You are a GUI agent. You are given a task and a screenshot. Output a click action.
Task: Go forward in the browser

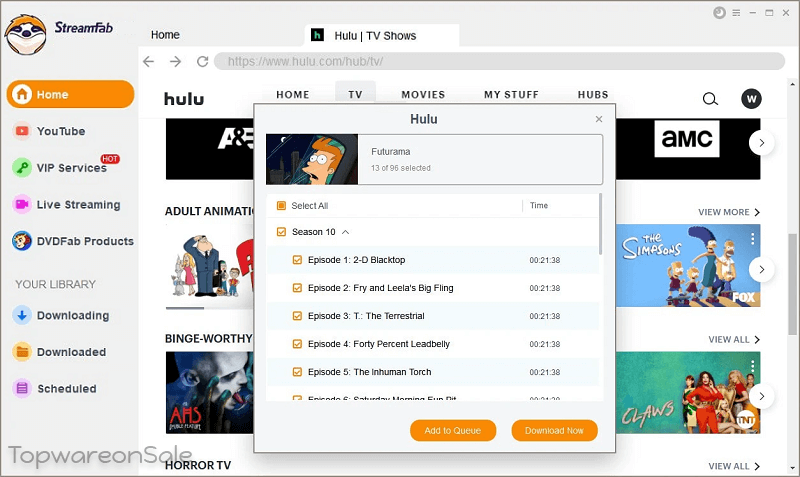(176, 62)
